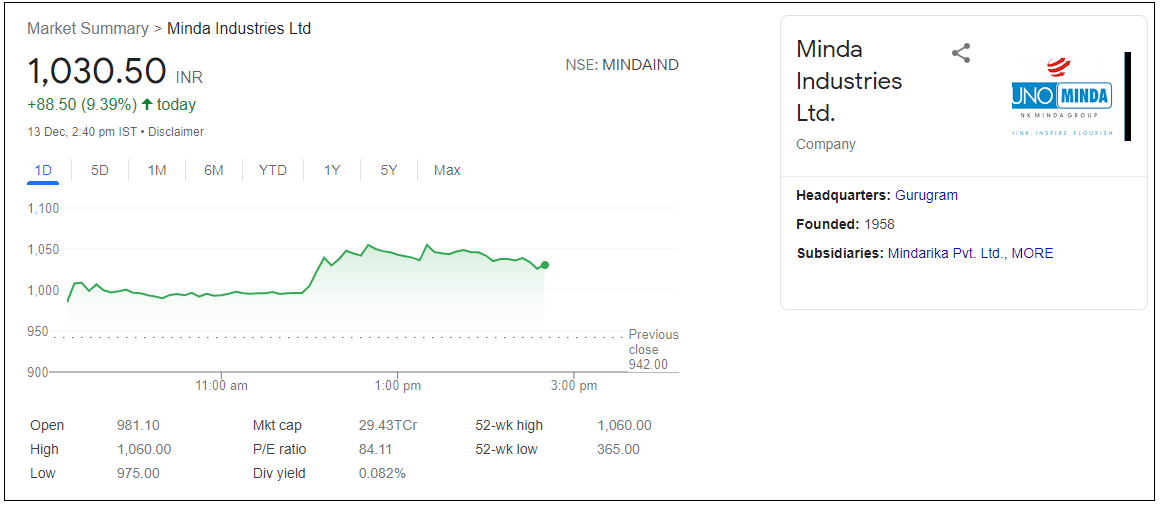
Task: Click the 11:00 am axis label
Action: coord(222,385)
